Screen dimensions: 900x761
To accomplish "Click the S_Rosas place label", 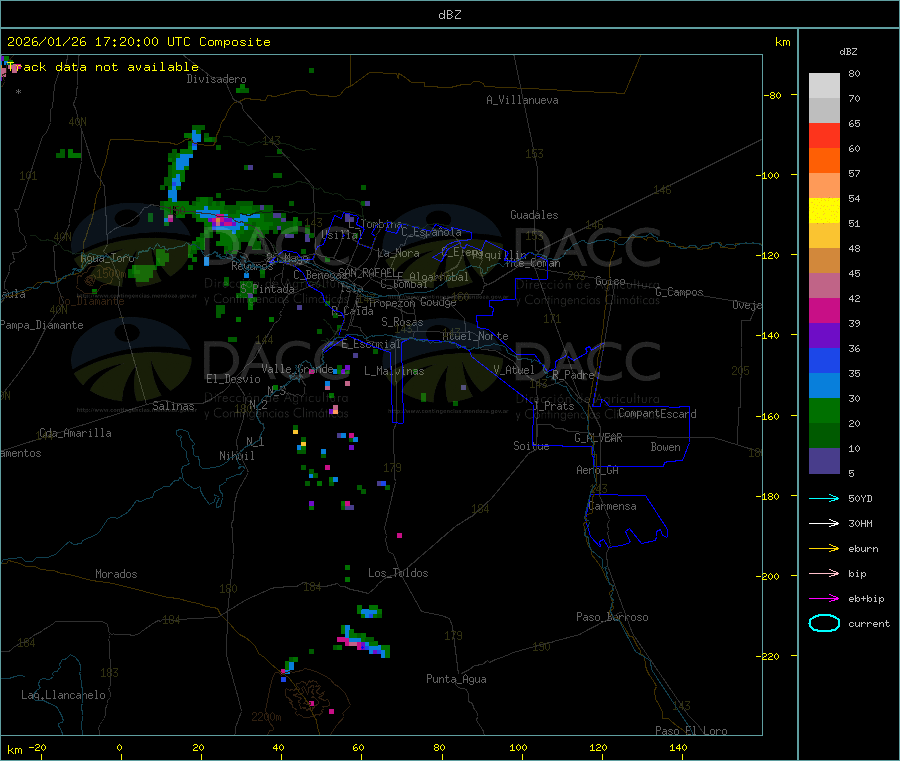I will point(402,322).
